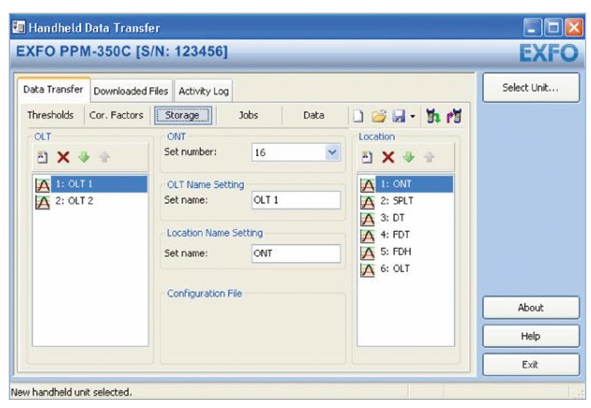This screenshot has width=591, height=408.
Task: Click the Location Name Set name field
Action: (x=296, y=253)
